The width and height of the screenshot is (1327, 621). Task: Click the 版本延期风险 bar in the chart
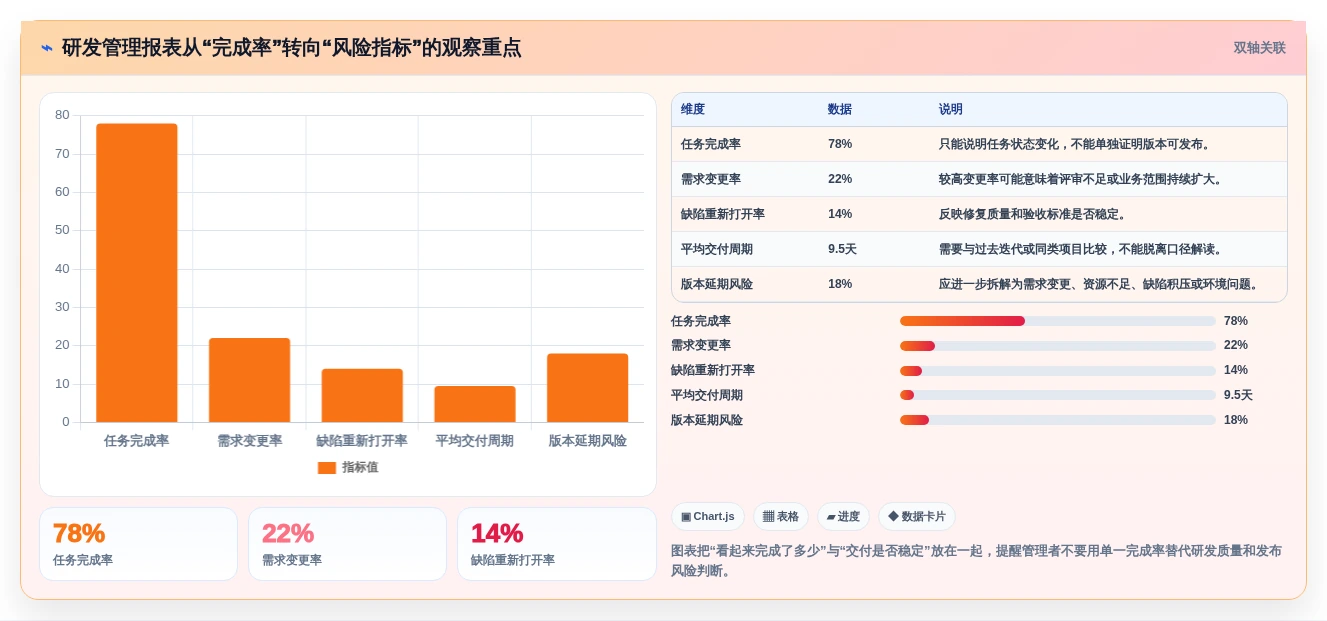pos(588,388)
